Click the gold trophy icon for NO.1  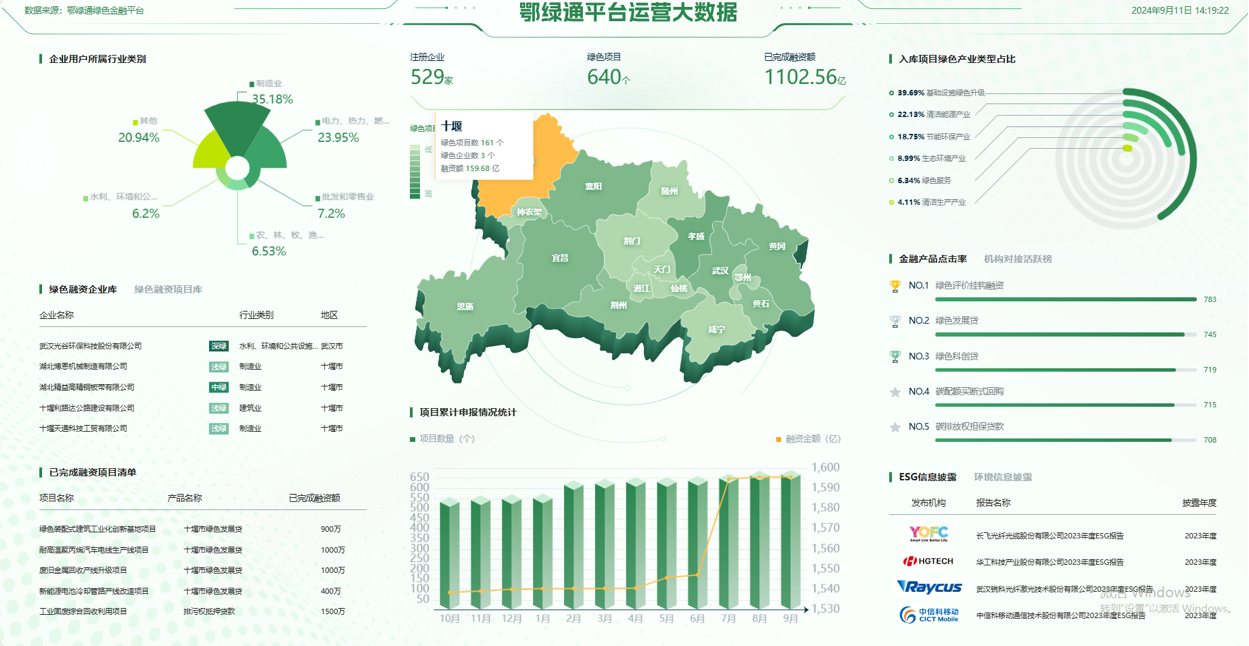(x=895, y=286)
